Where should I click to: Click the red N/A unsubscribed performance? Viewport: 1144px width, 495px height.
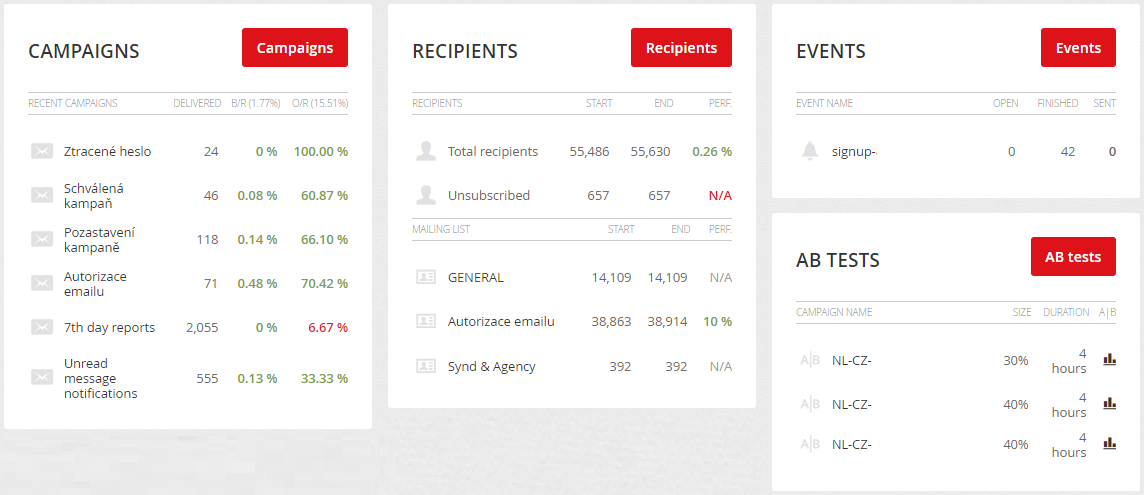coord(720,196)
